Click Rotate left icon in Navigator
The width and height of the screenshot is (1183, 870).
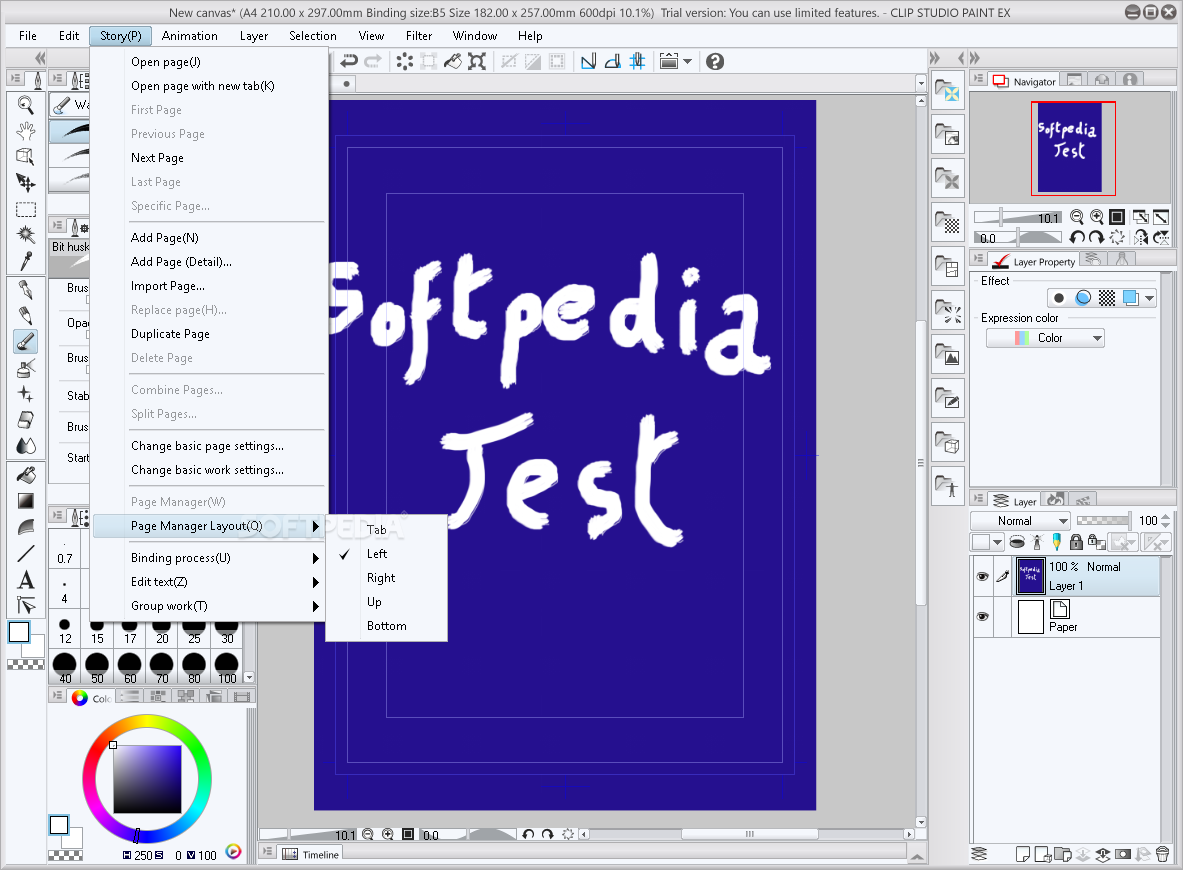pyautogui.click(x=1077, y=238)
